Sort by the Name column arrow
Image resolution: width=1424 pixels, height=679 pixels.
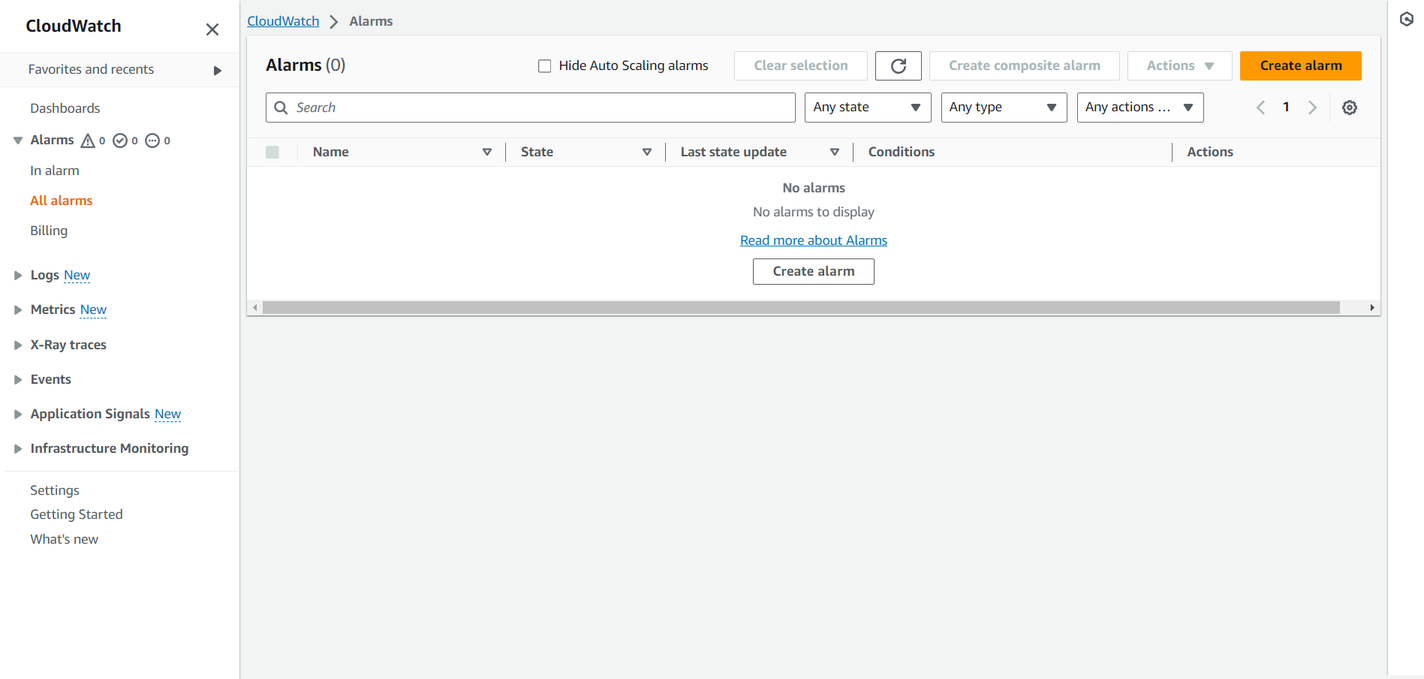pyautogui.click(x=487, y=152)
